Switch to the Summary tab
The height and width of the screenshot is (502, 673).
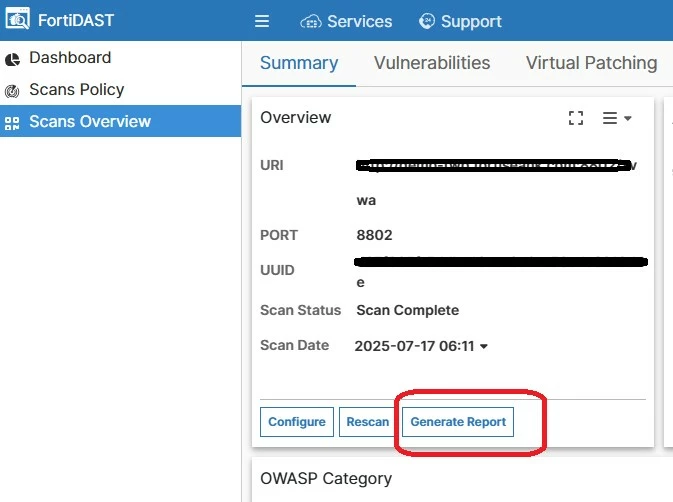(299, 63)
